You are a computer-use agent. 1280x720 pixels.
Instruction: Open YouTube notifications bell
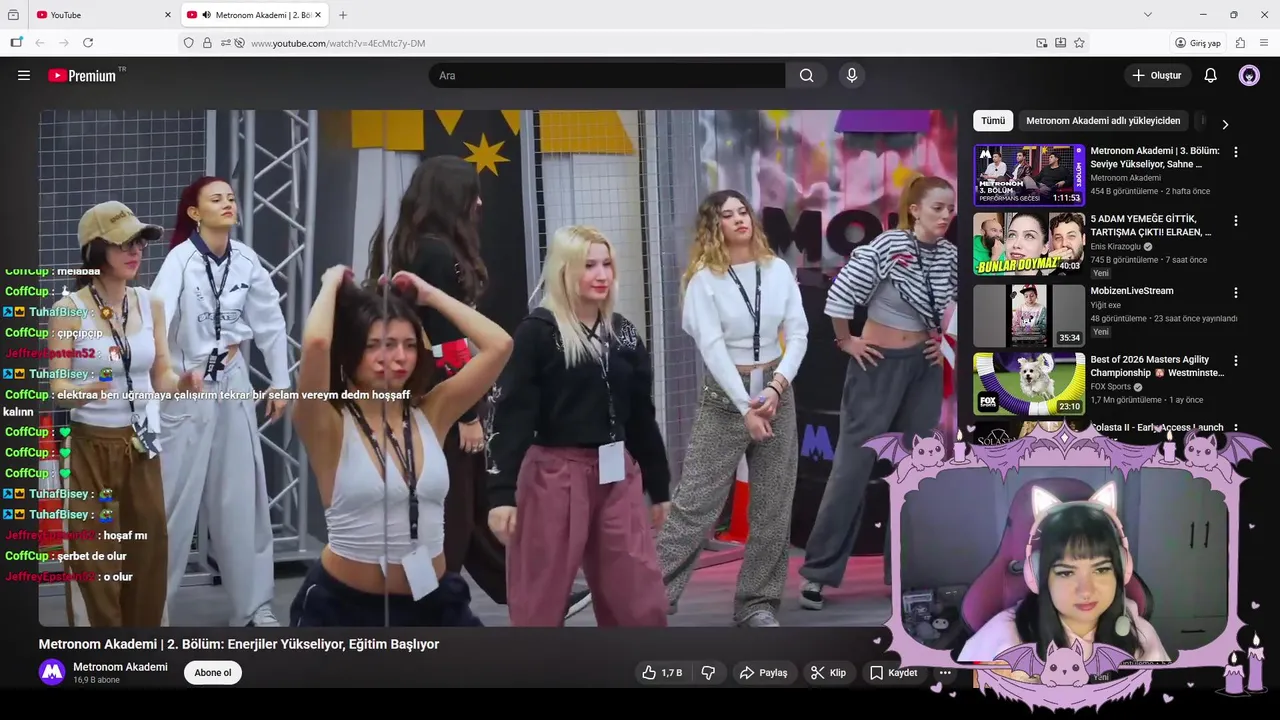pyautogui.click(x=1210, y=75)
